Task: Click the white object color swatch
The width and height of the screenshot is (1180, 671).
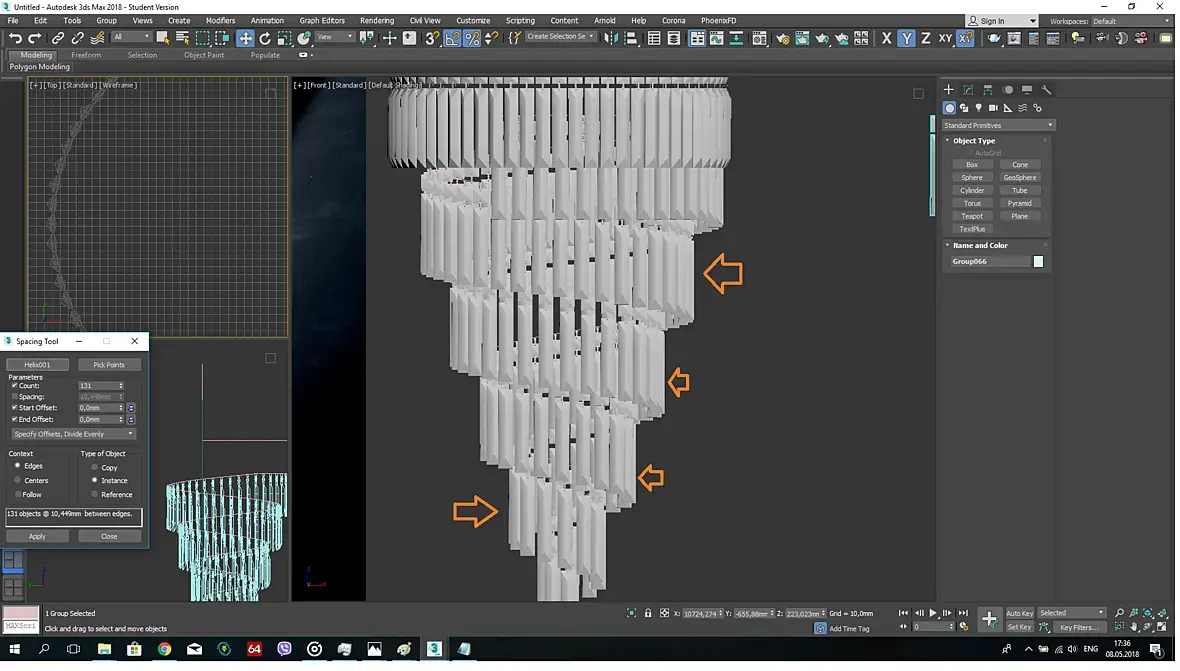Action: pyautogui.click(x=1038, y=262)
